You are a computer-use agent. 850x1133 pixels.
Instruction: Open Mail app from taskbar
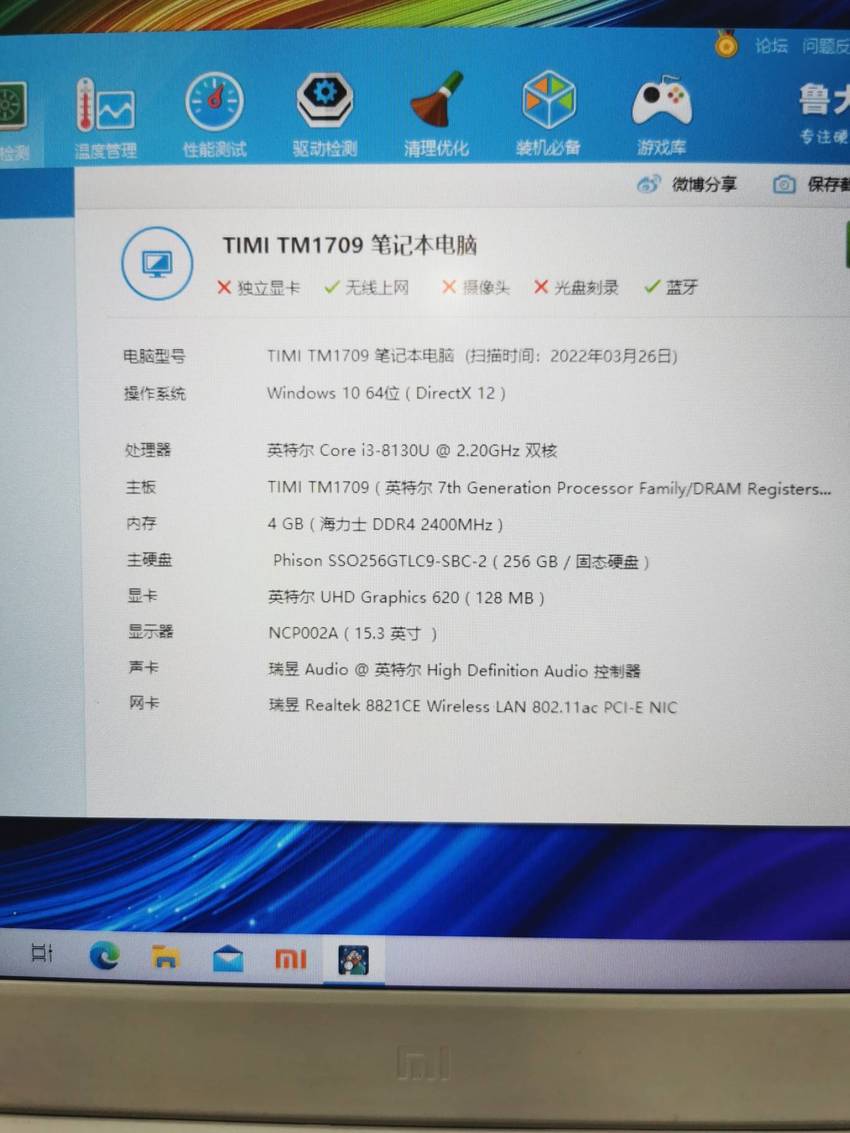point(228,959)
